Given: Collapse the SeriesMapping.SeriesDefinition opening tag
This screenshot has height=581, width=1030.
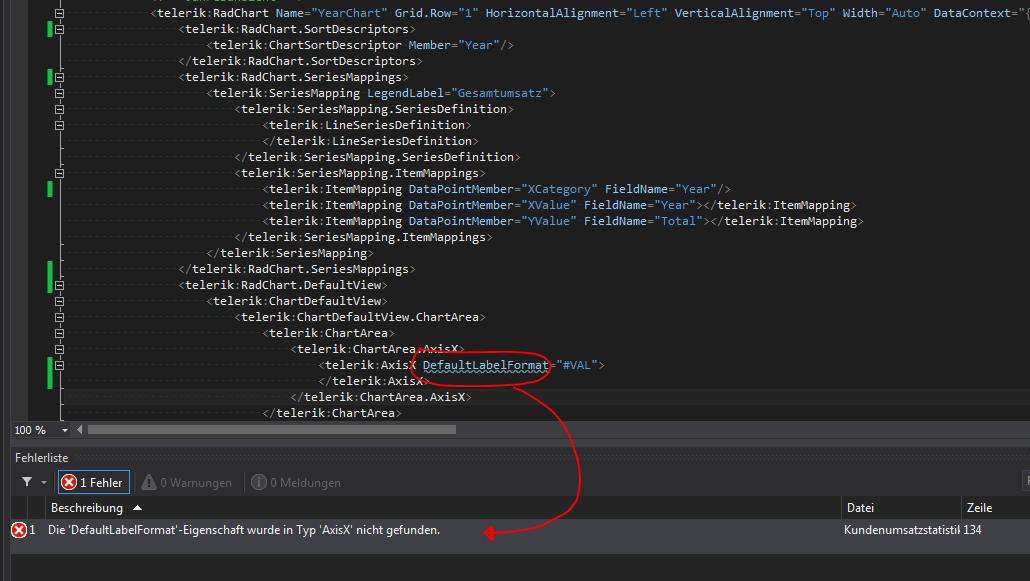Looking at the screenshot, I should coord(59,109).
